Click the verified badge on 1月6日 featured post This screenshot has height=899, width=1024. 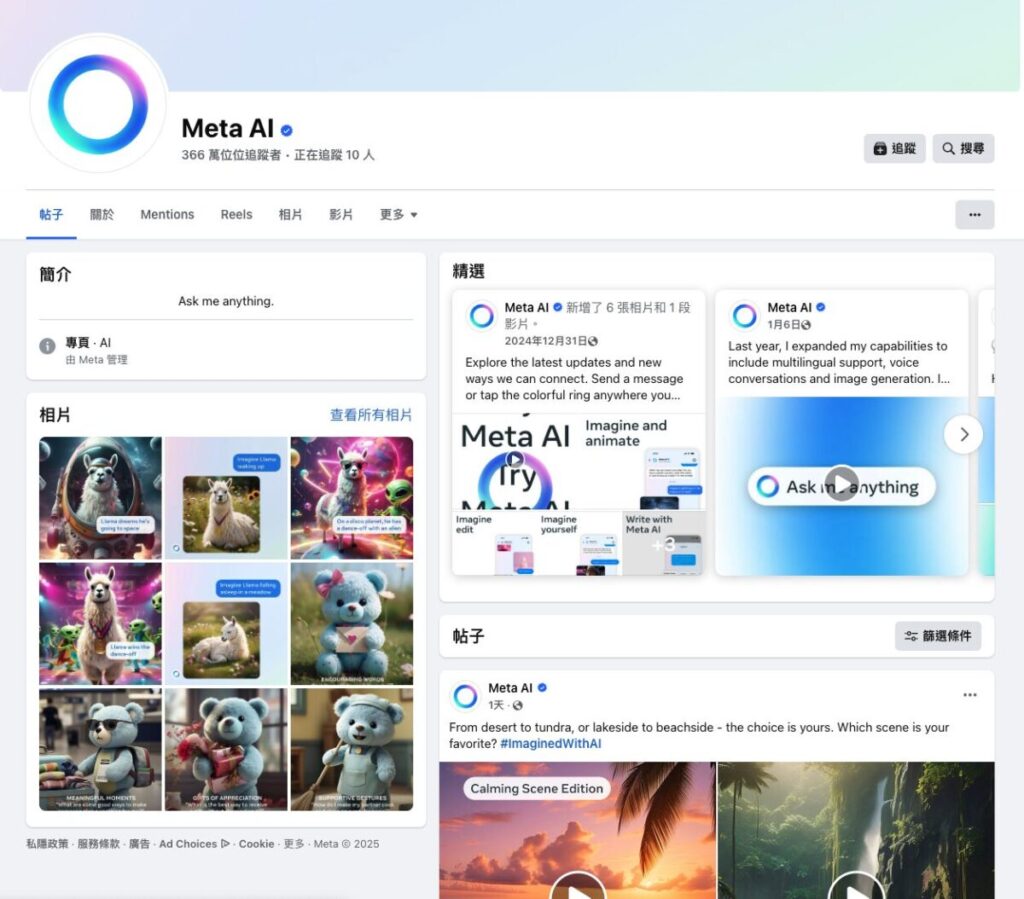pyautogui.click(x=821, y=307)
